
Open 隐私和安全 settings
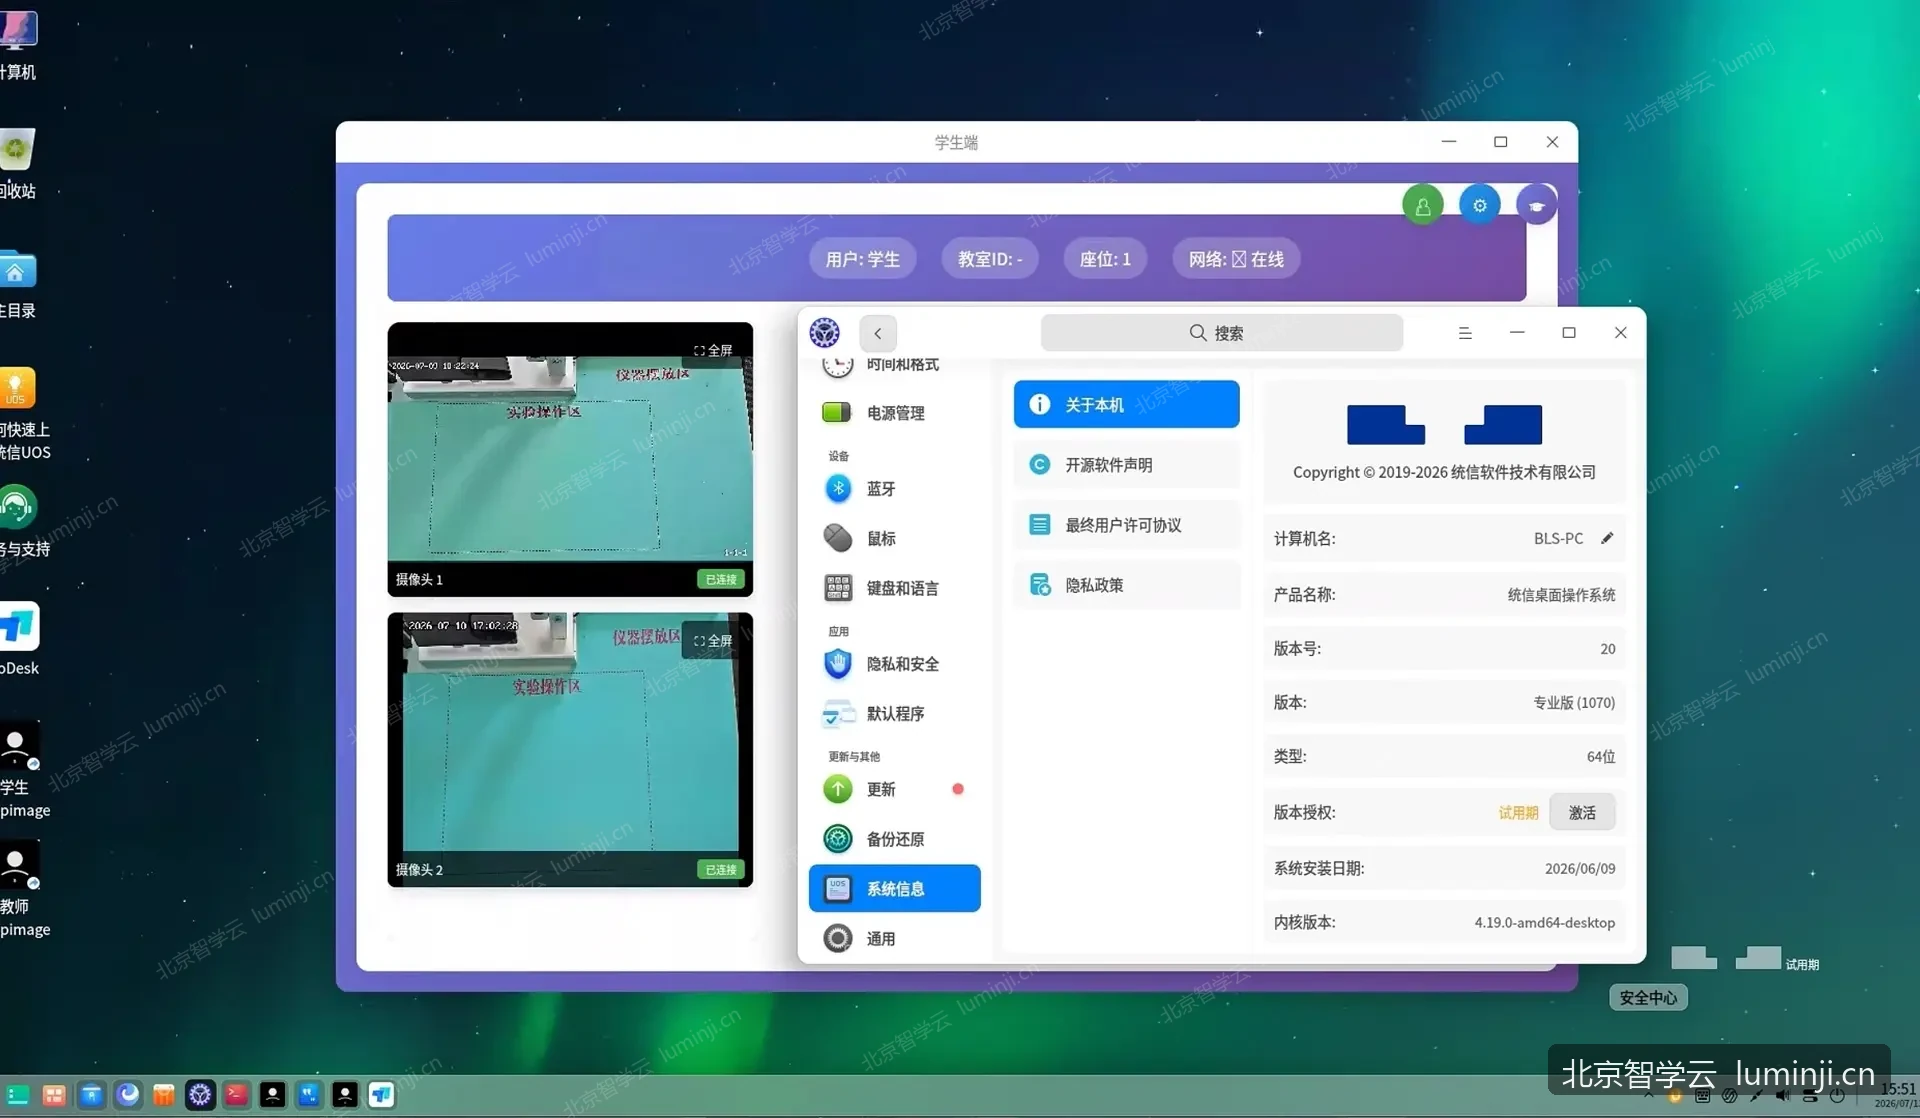pyautogui.click(x=894, y=664)
